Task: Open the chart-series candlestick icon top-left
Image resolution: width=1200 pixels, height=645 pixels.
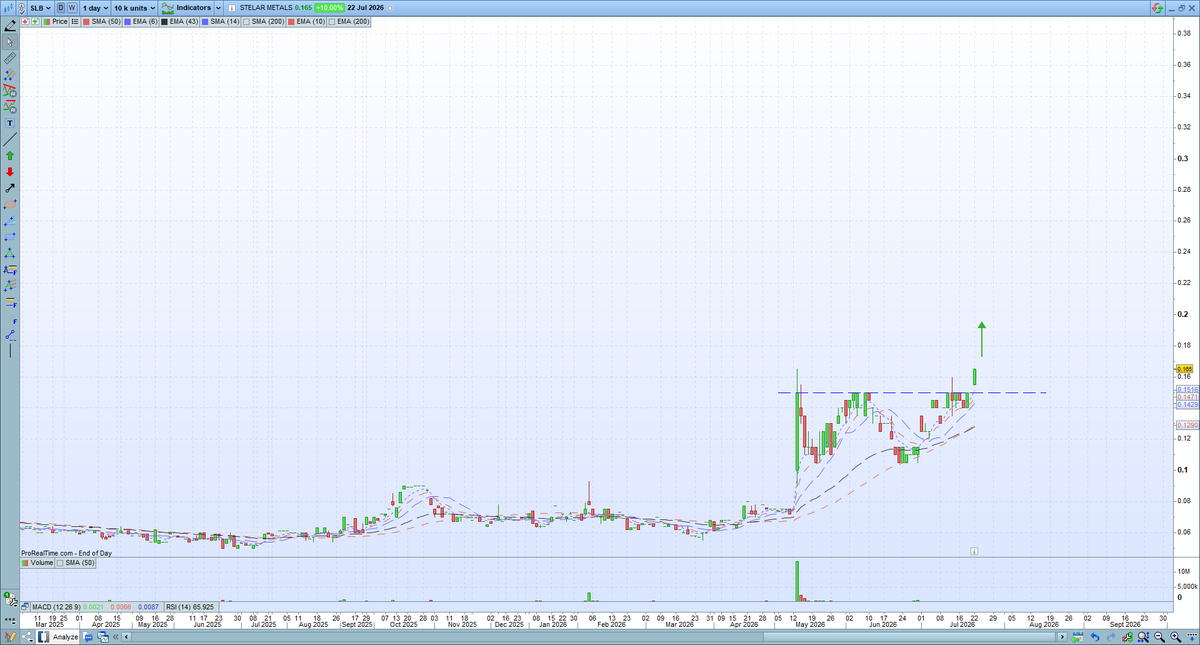Action: 10,7
